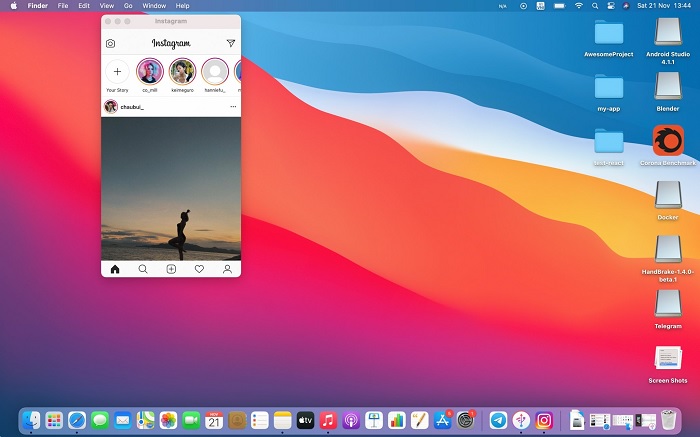The width and height of the screenshot is (700, 437).
Task: Open Apple TV from the Dock
Action: (x=305, y=420)
